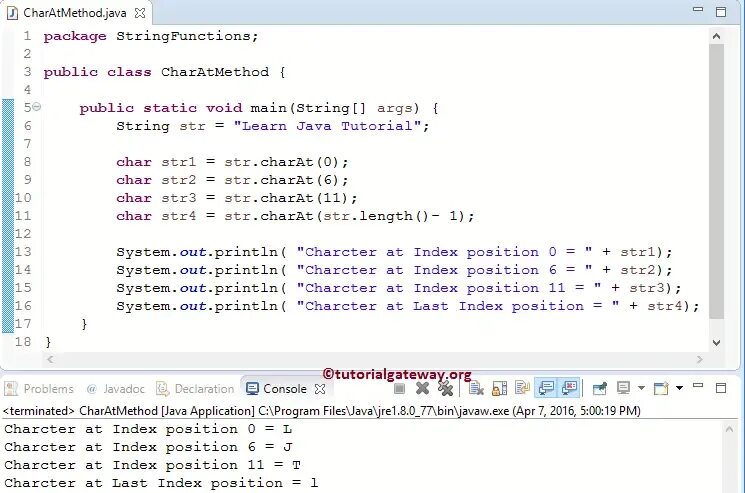Viewport: 745px width, 493px height.
Task: Close the Console view tab
Action: coord(320,389)
